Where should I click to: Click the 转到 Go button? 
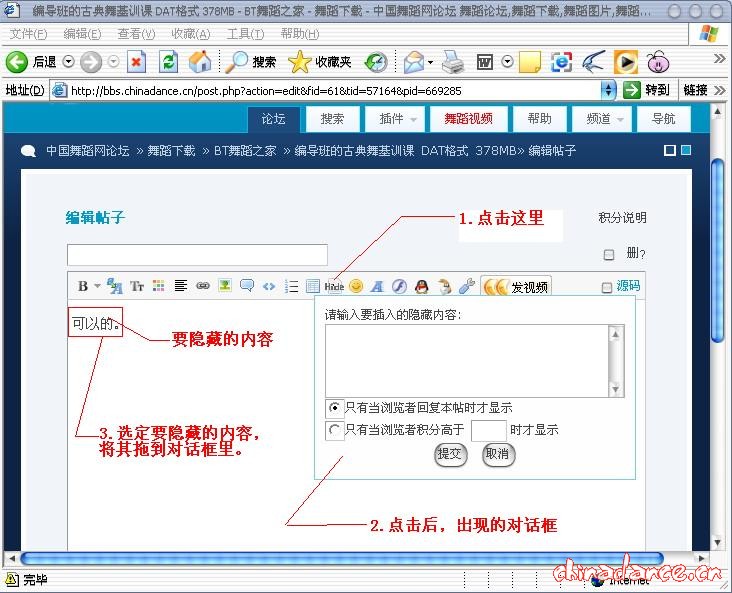[647, 90]
